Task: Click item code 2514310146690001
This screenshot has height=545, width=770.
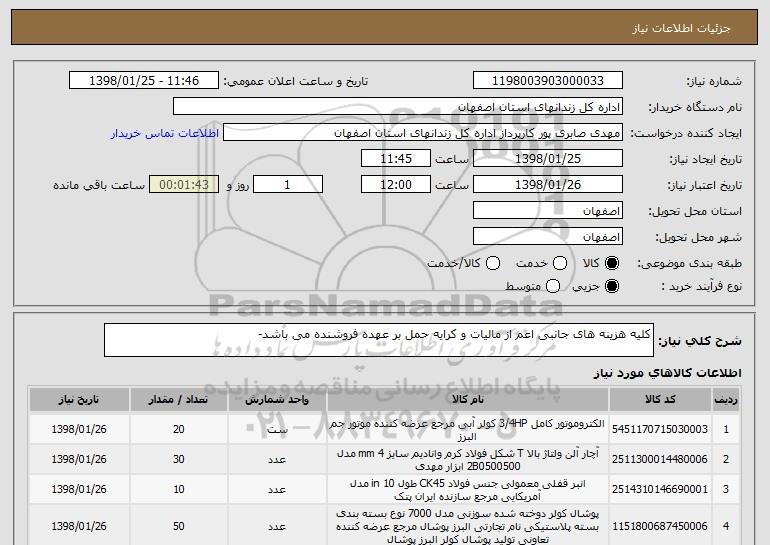Action: coord(660,489)
